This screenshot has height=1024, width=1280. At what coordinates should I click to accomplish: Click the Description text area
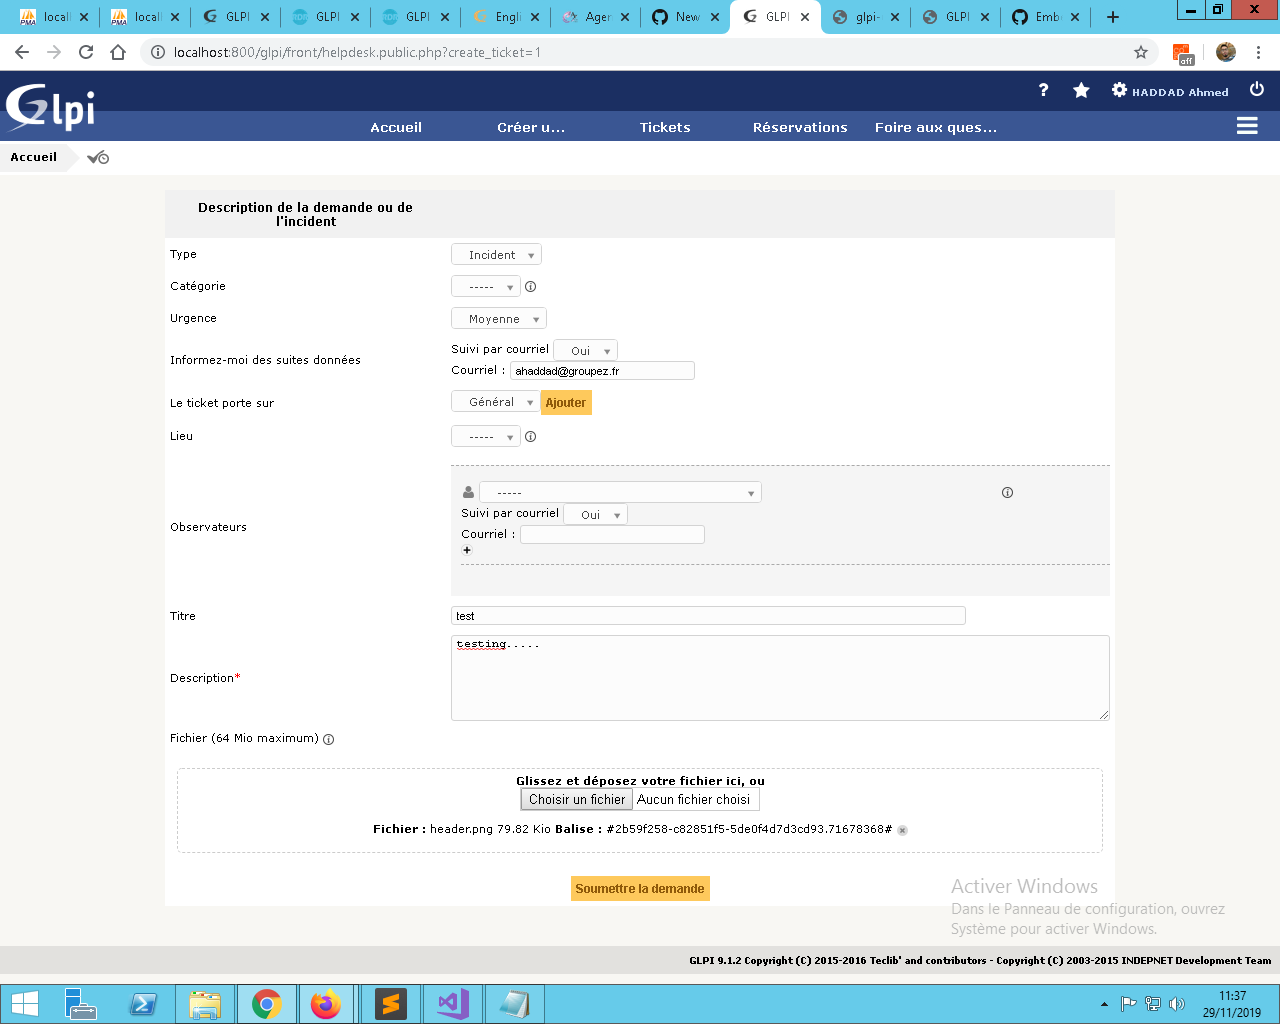tap(780, 678)
